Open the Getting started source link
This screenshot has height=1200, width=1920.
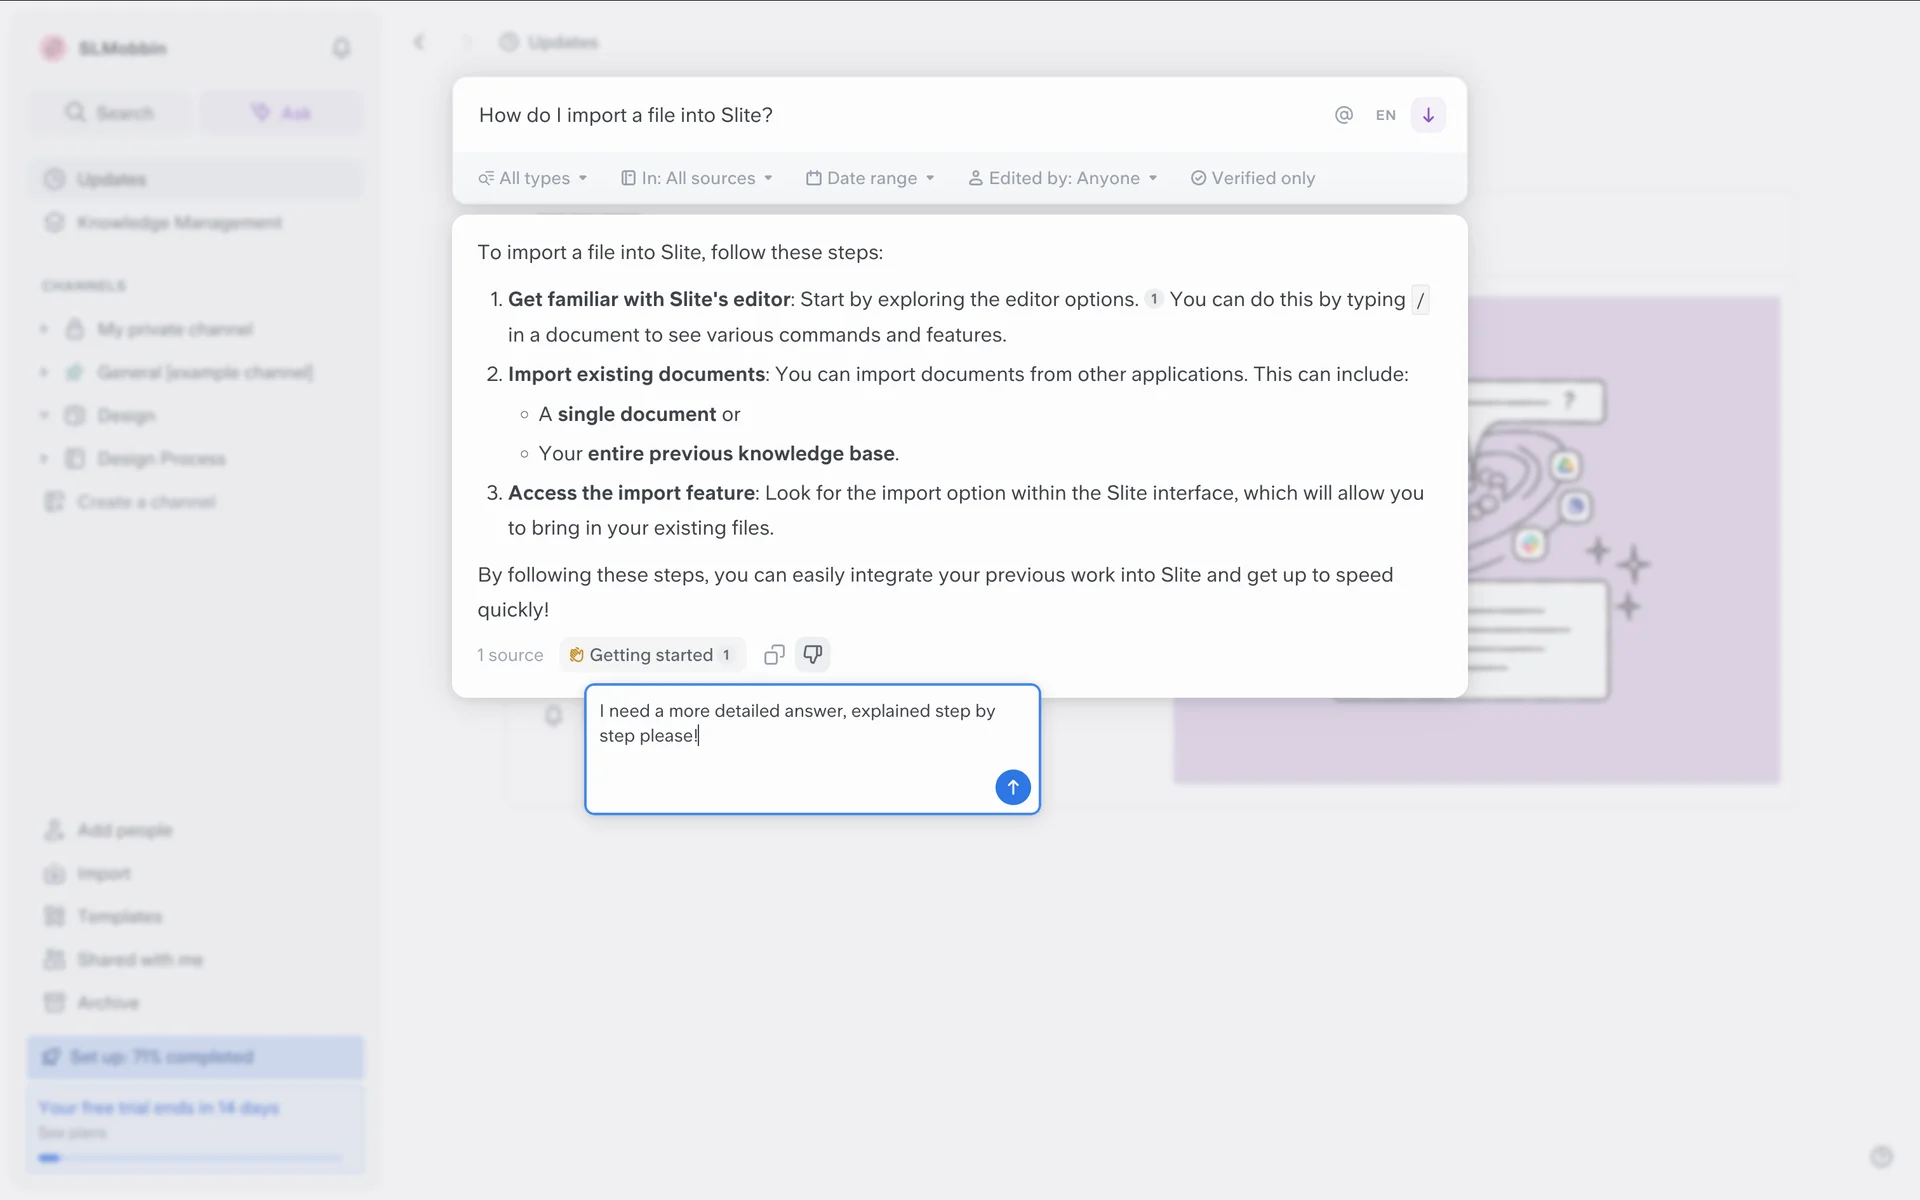tap(650, 655)
